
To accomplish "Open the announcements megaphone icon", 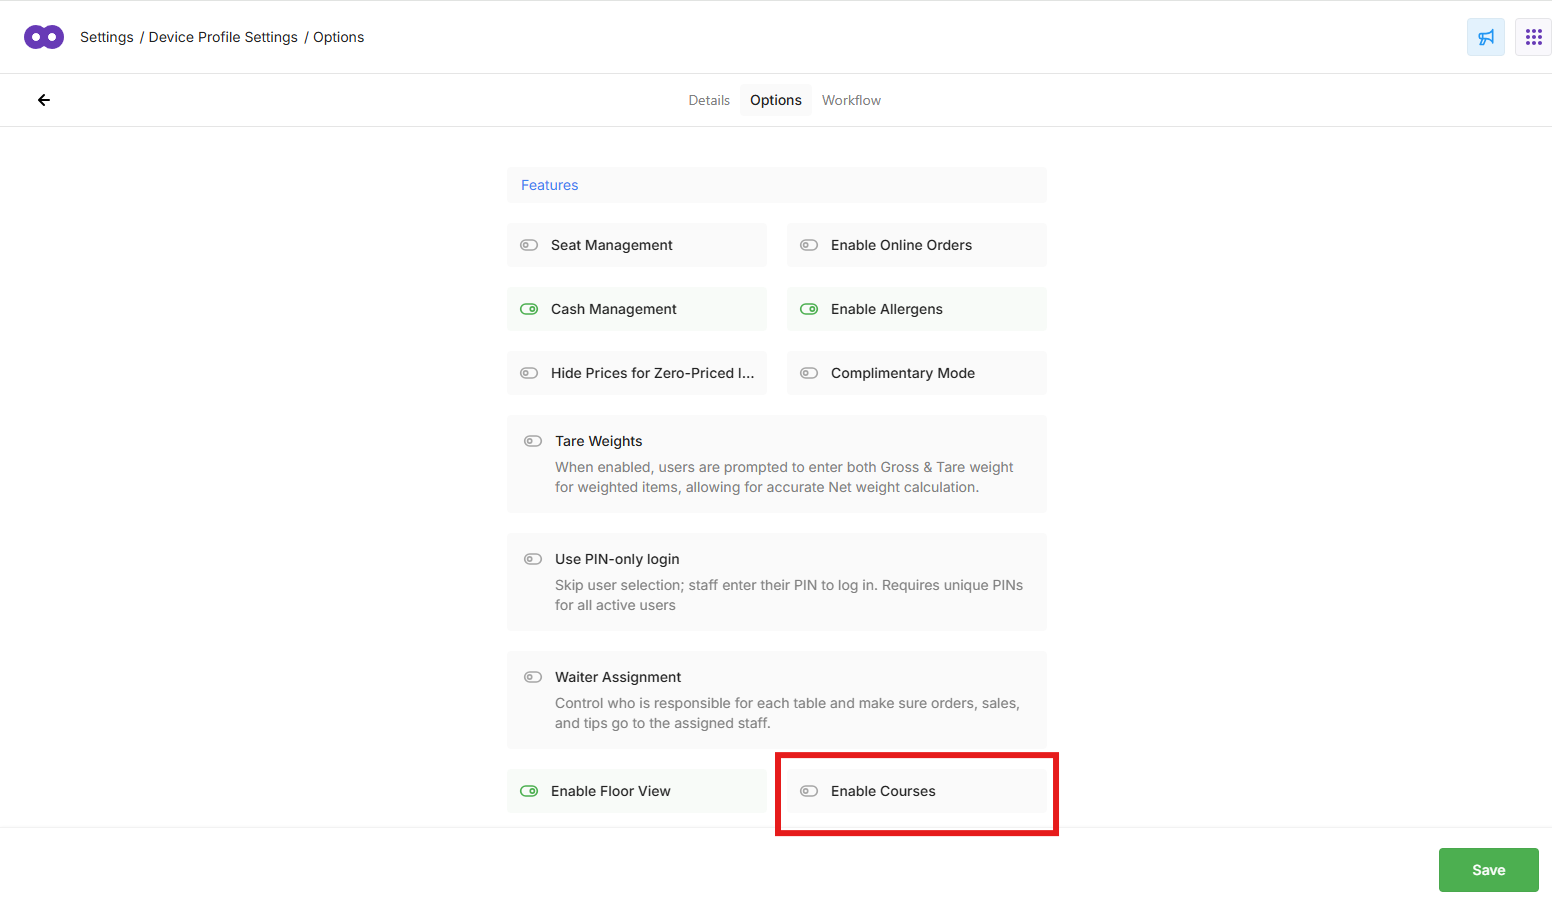I will (x=1486, y=37).
